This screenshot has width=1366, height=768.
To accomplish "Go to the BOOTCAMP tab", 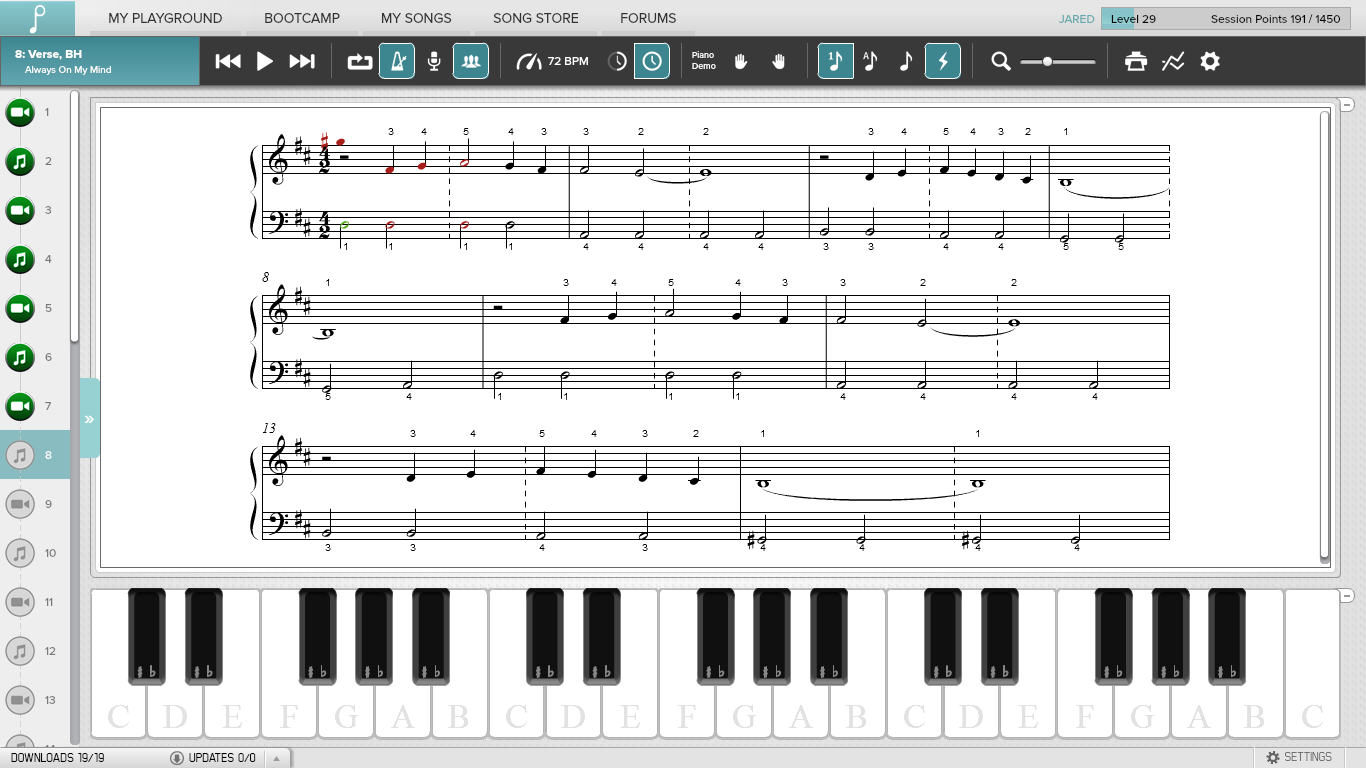I will (x=302, y=18).
